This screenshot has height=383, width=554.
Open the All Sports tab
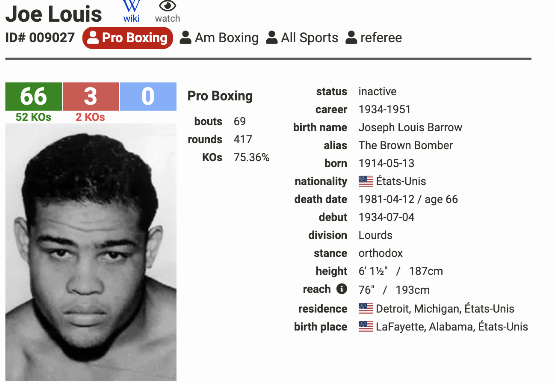302,38
